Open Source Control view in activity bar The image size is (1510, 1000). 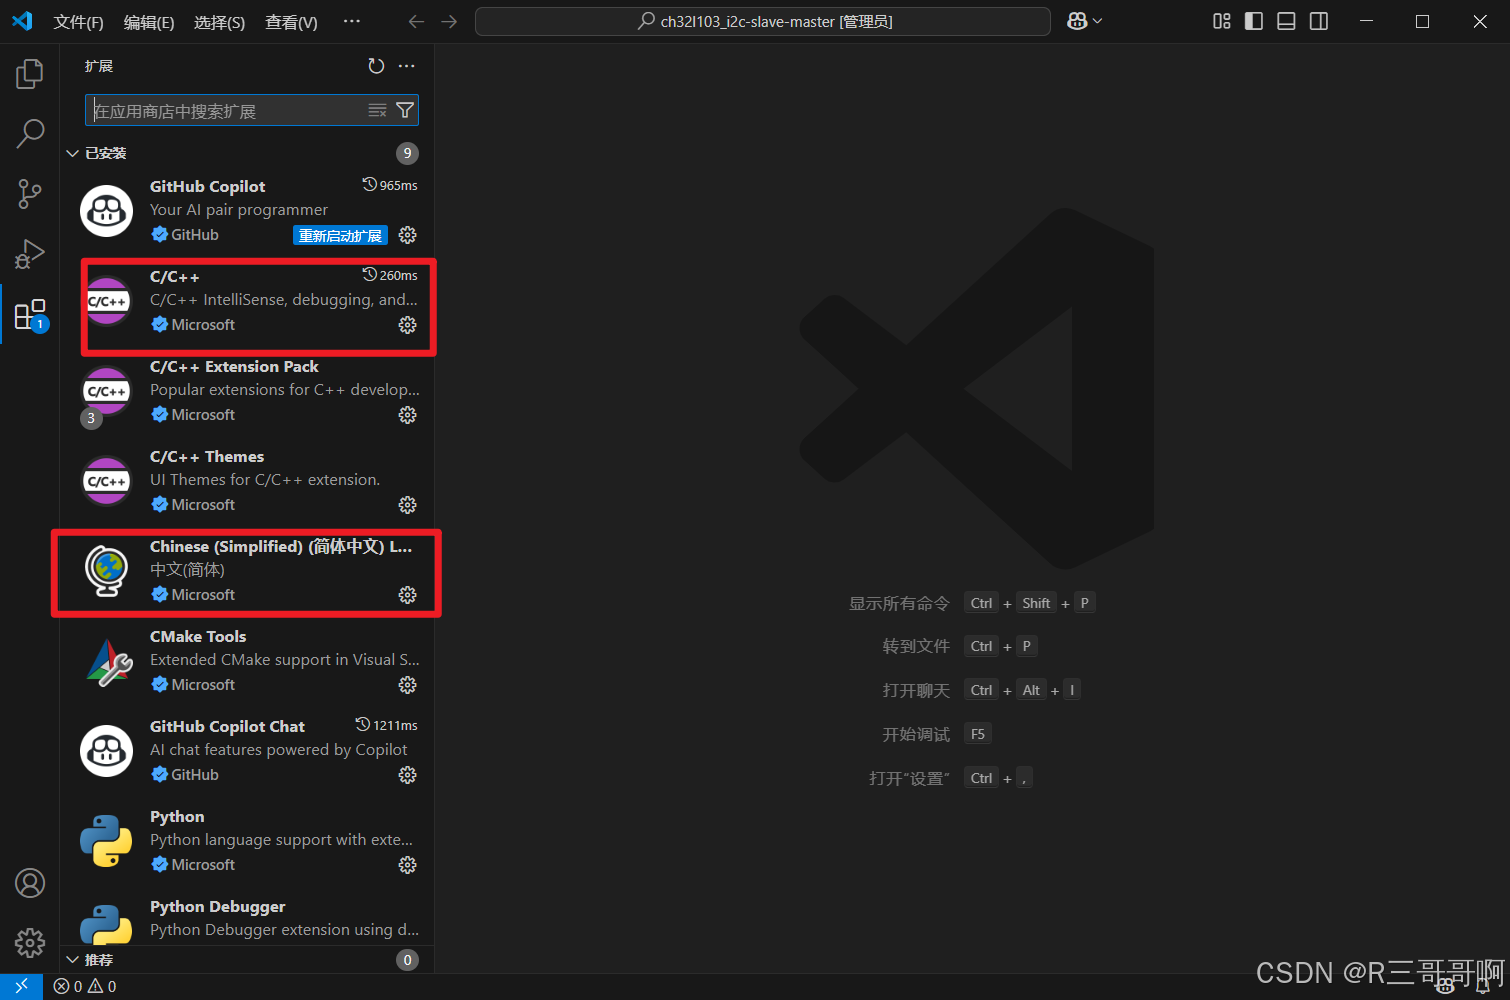pyautogui.click(x=30, y=193)
